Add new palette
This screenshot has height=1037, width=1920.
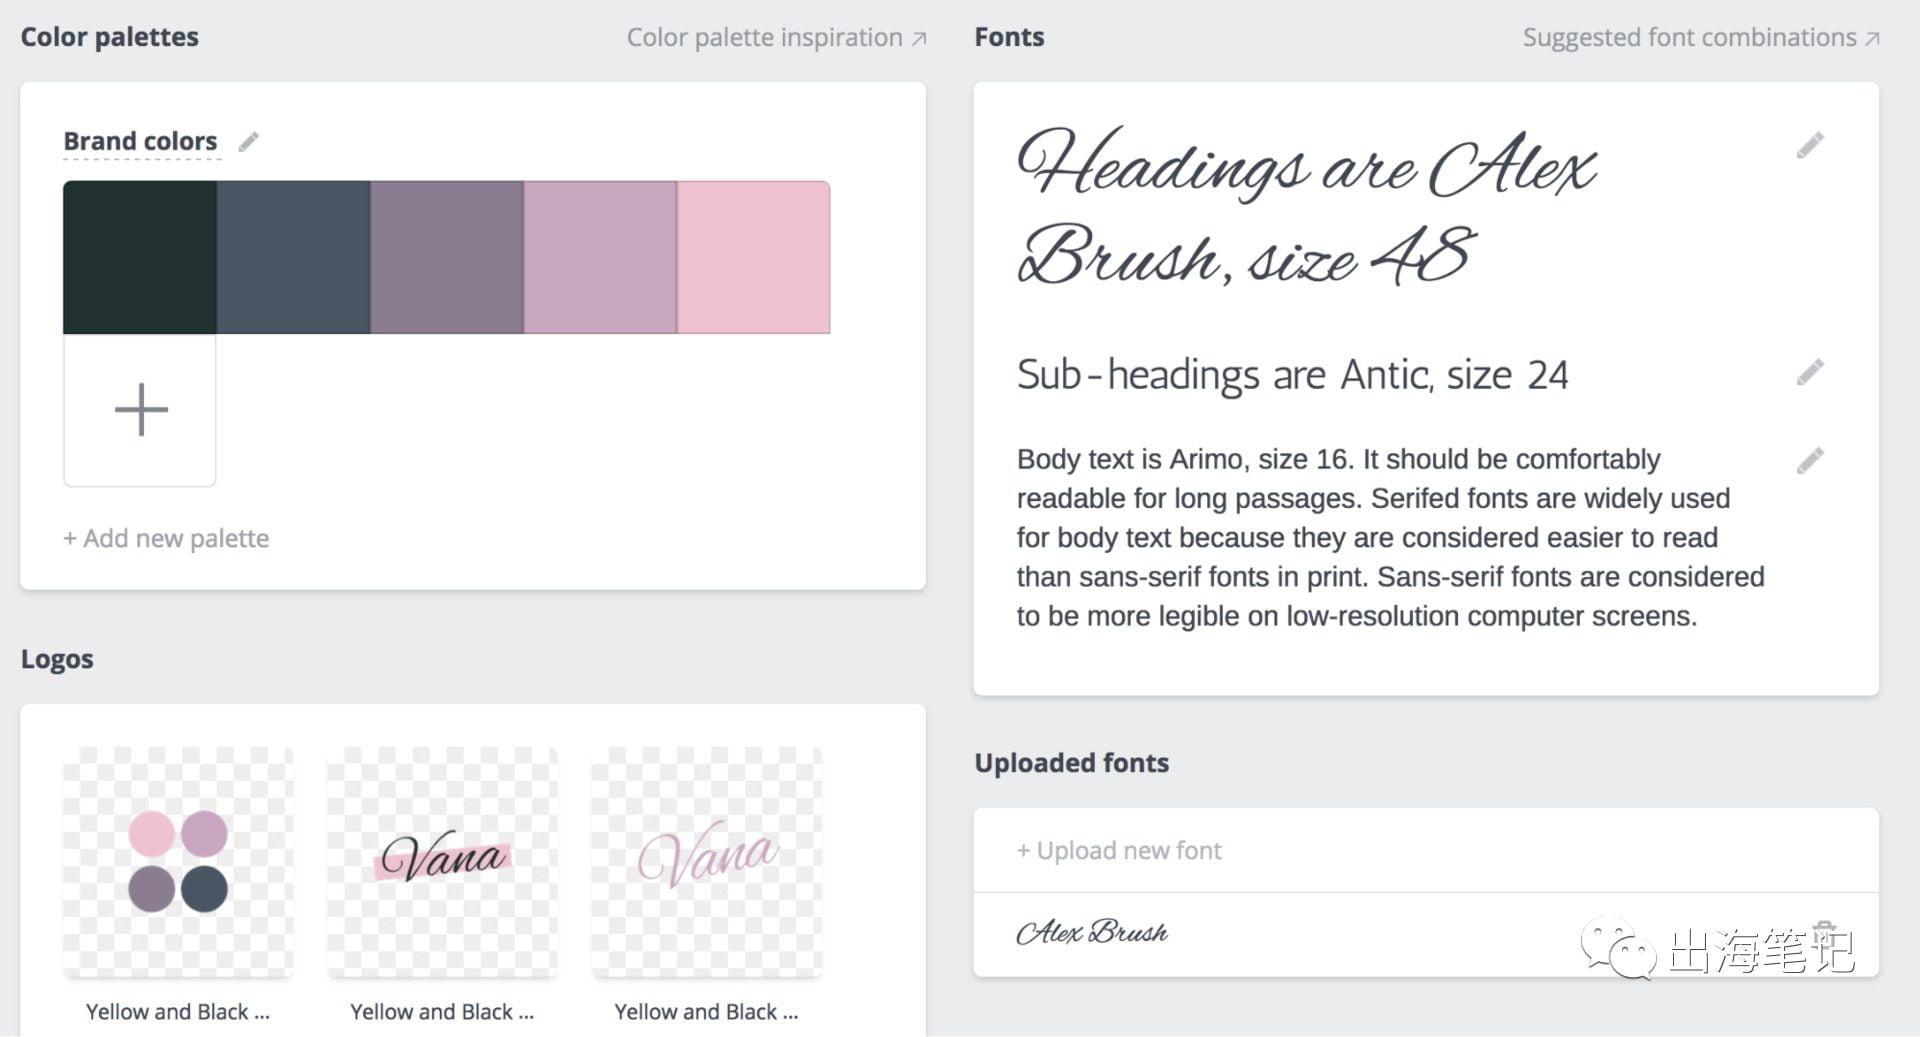tap(166, 538)
